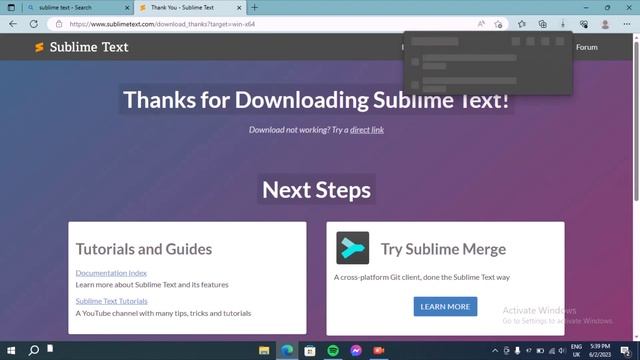Switch to the 'sublime text - Search' tab
This screenshot has width=640, height=360.
click(x=78, y=7)
